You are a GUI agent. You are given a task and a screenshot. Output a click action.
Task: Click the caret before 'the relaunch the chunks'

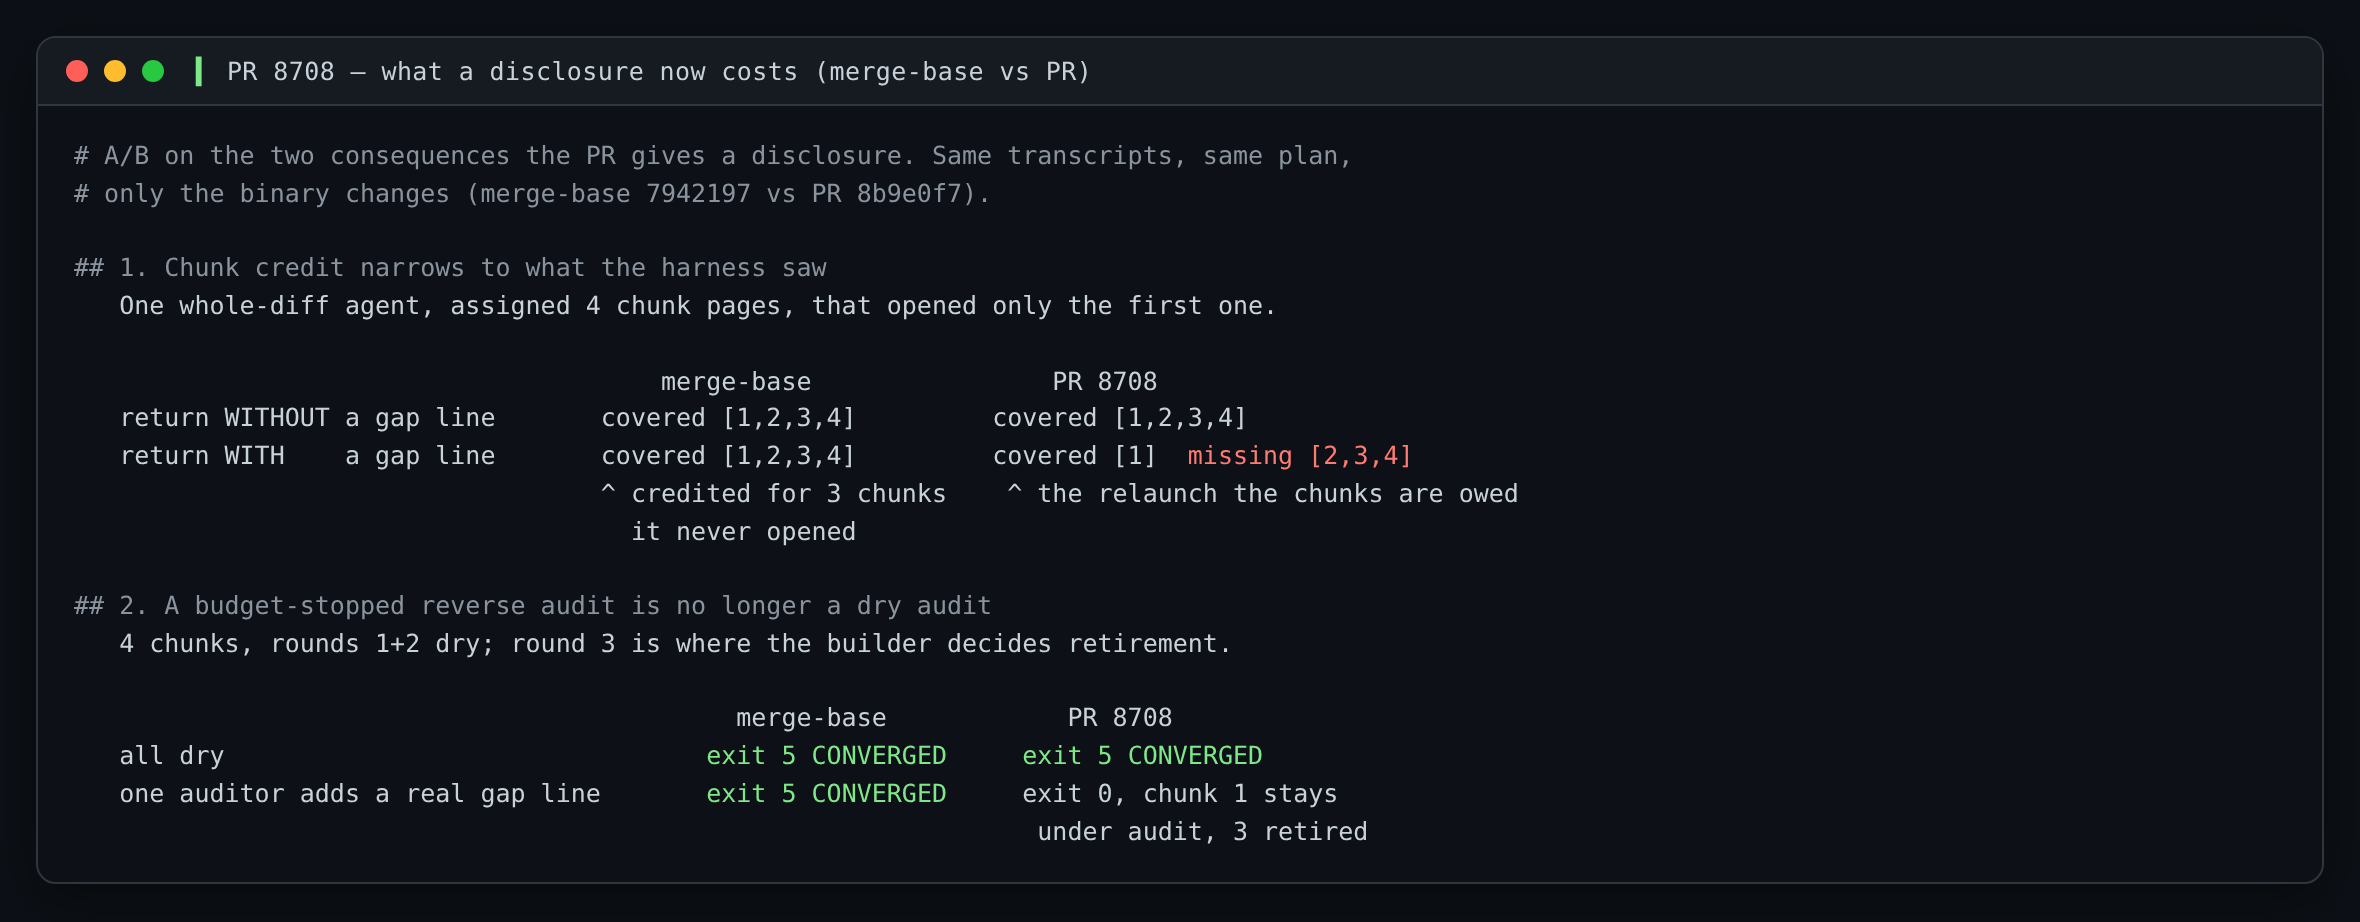pyautogui.click(x=1014, y=492)
